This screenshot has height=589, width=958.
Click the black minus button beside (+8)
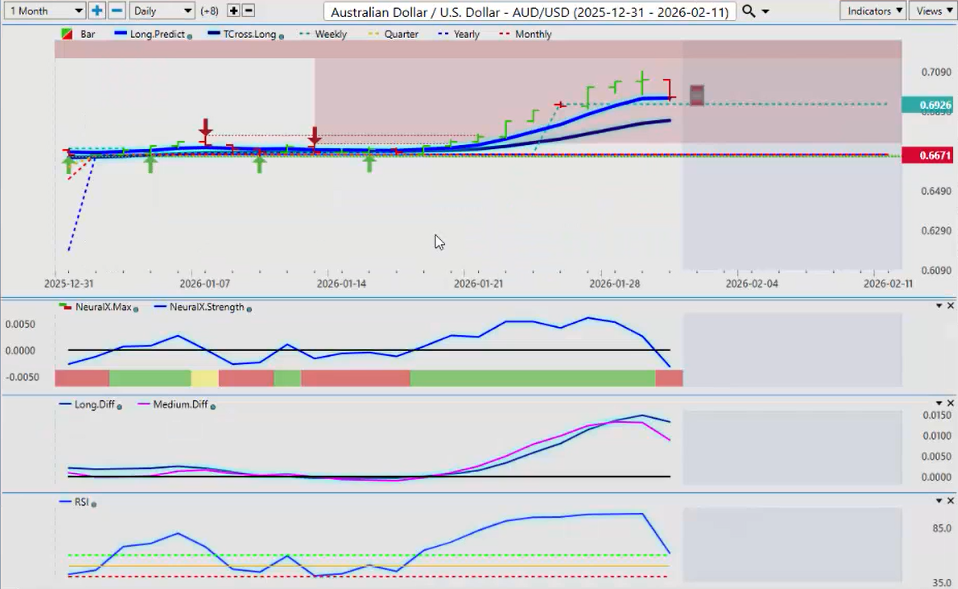(248, 11)
